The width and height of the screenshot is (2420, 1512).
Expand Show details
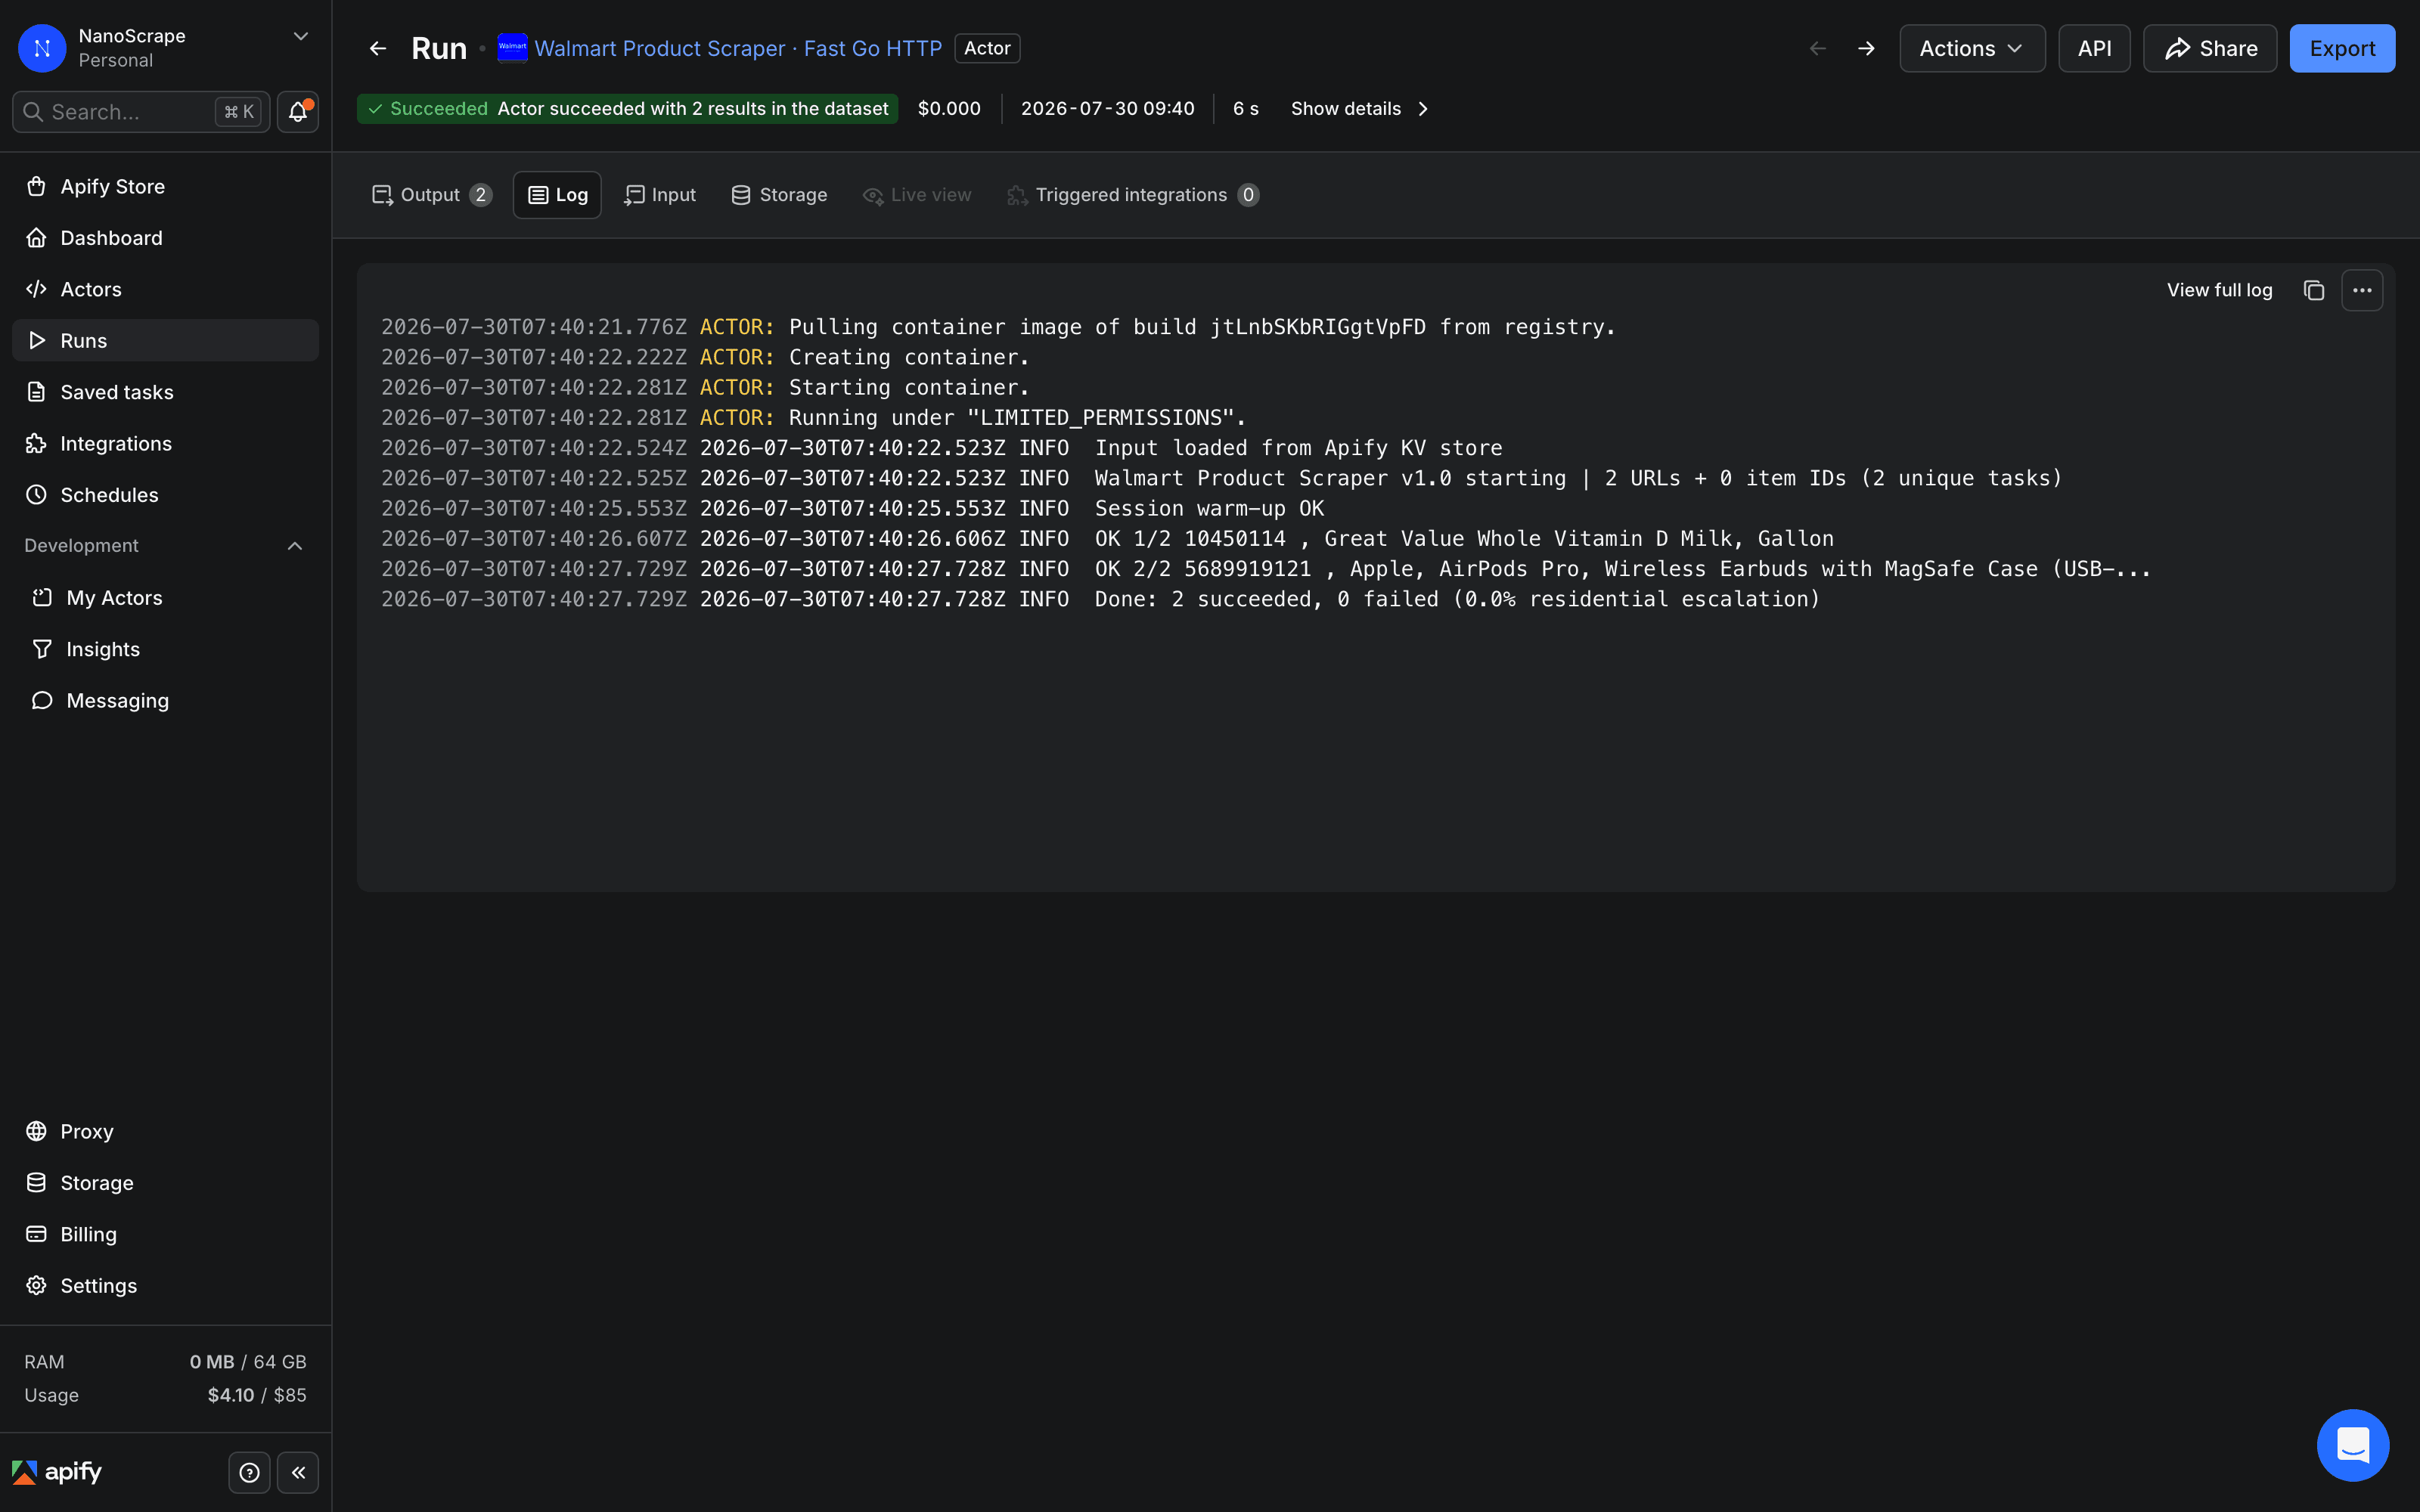[1359, 109]
